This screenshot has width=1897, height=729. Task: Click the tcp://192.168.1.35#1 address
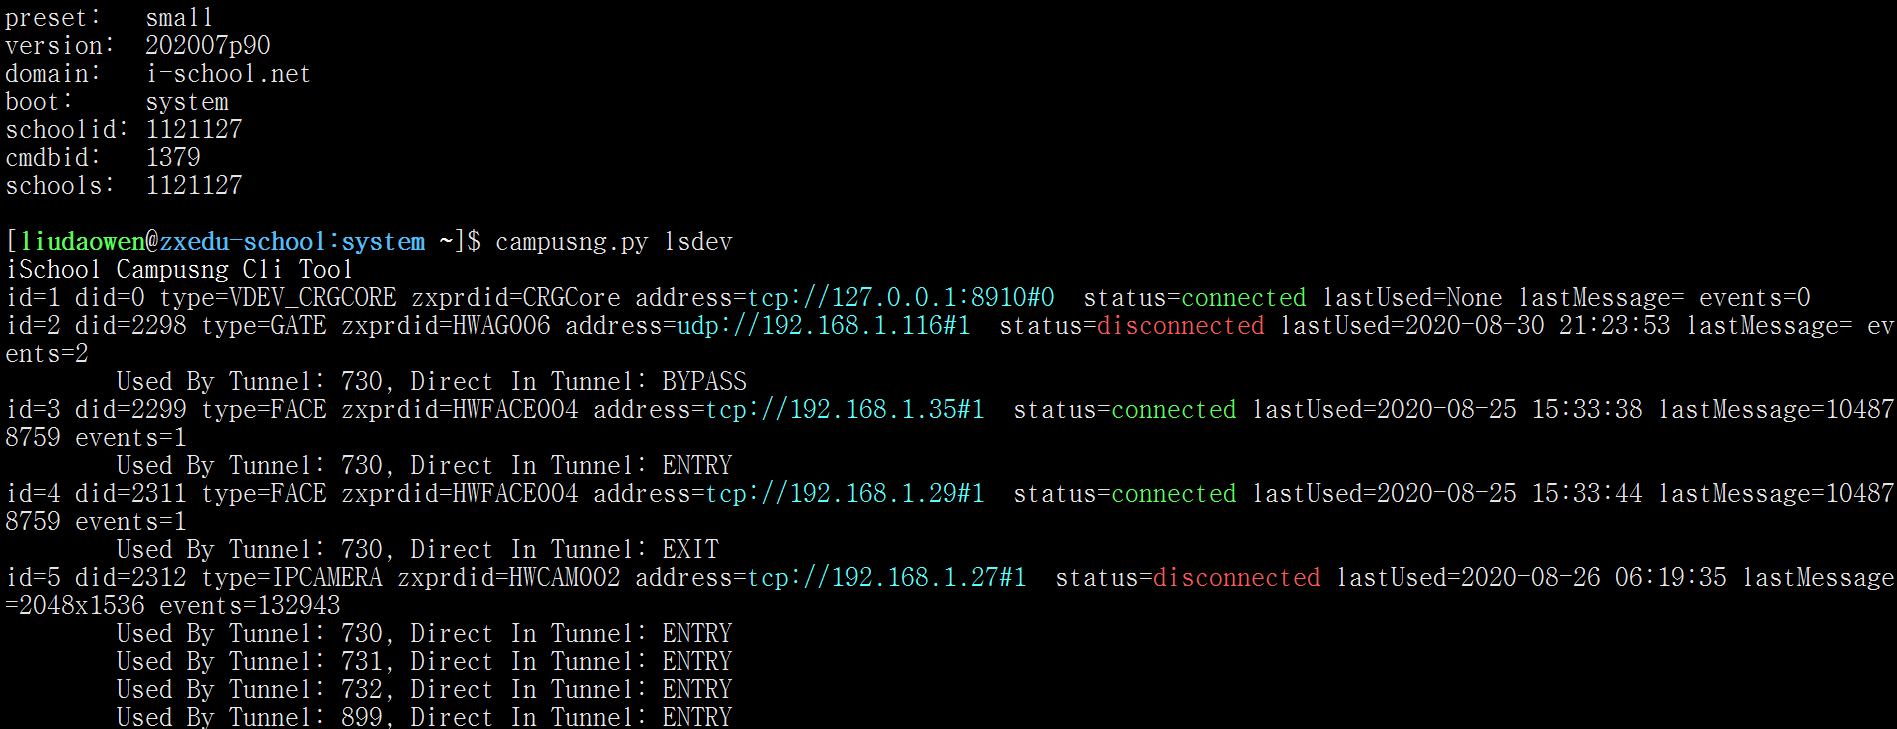pyautogui.click(x=845, y=410)
